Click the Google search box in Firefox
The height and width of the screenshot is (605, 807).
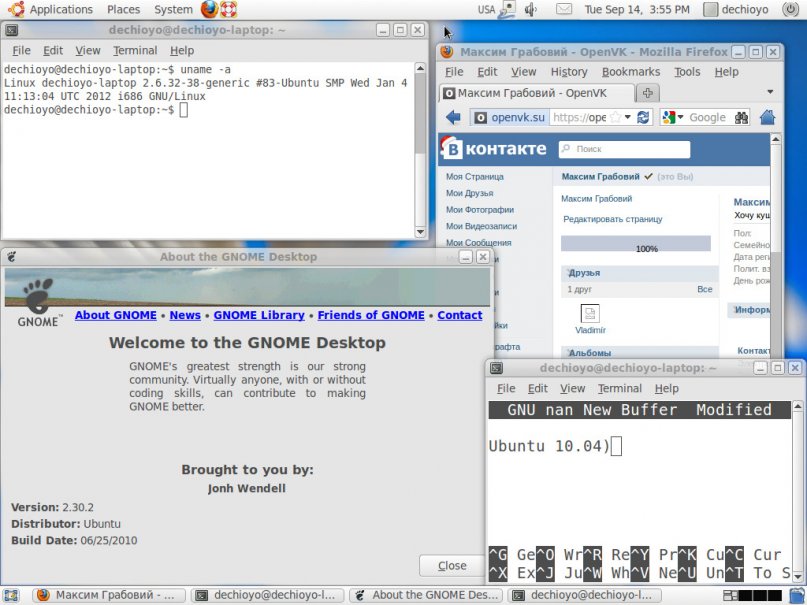(x=707, y=117)
